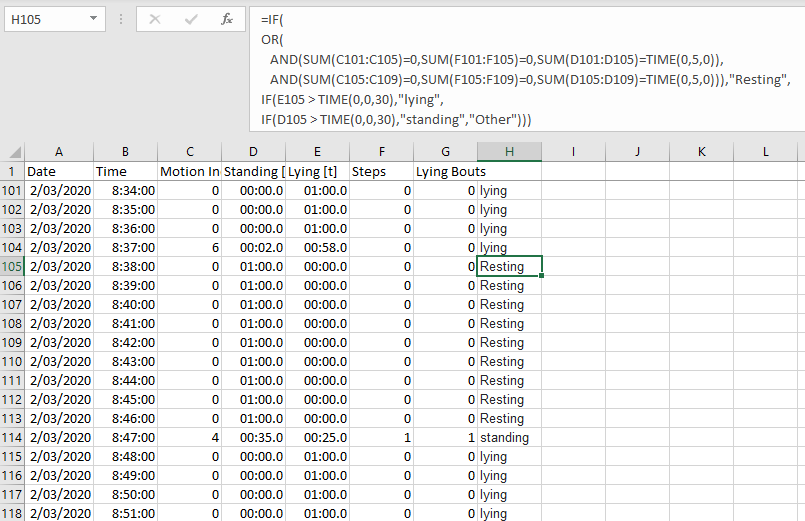
Task: Select row 105 header
Action: [12, 266]
